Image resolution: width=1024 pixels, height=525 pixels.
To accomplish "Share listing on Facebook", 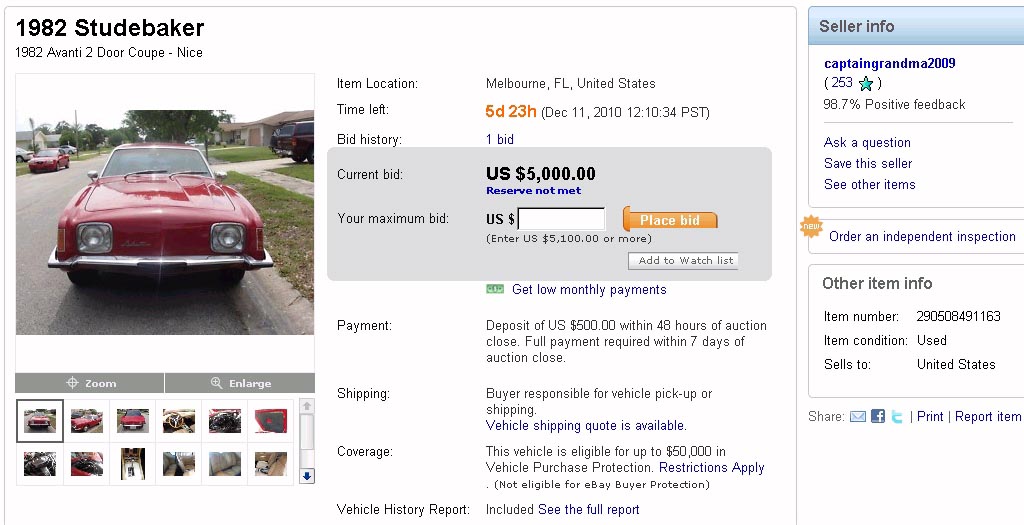I will (x=878, y=417).
